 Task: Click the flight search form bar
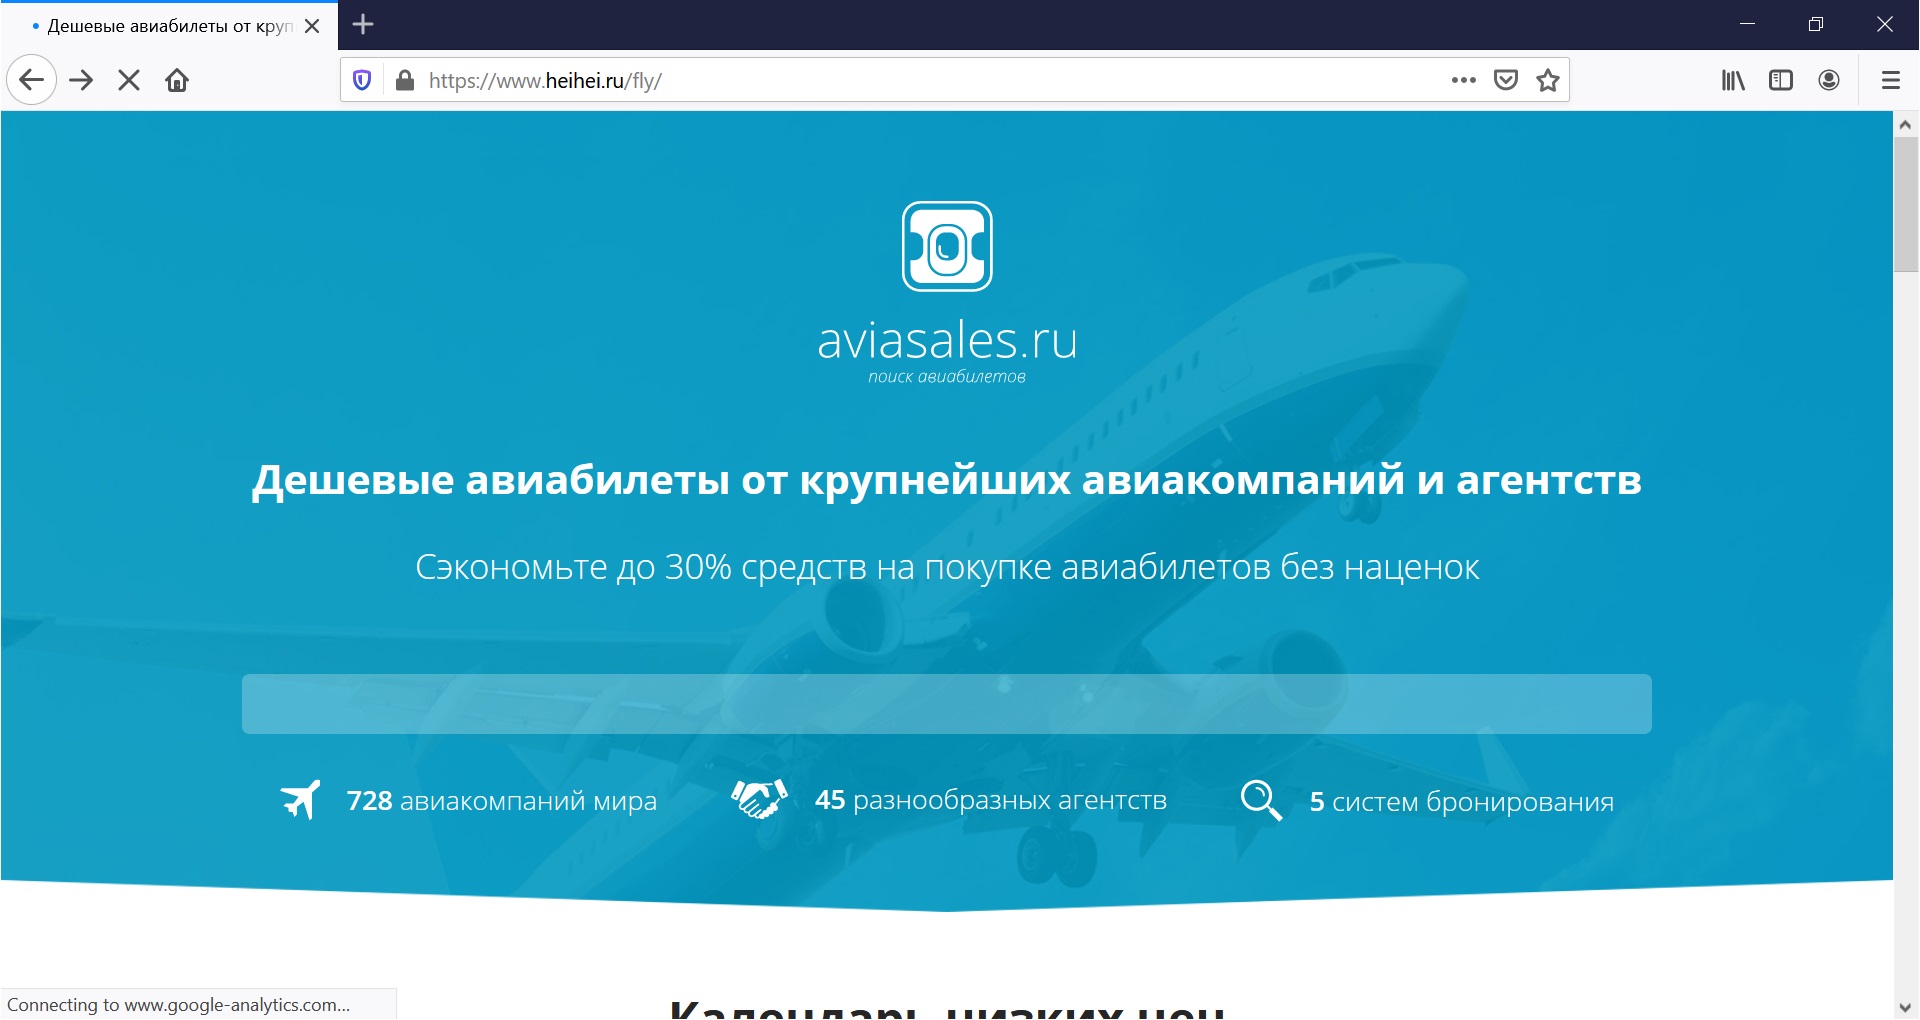(x=946, y=704)
